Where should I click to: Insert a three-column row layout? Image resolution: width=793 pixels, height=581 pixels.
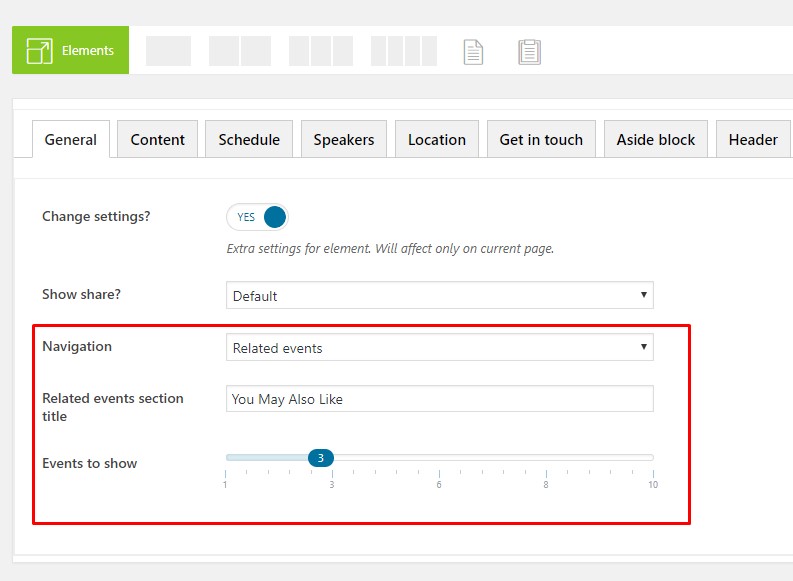[320, 51]
